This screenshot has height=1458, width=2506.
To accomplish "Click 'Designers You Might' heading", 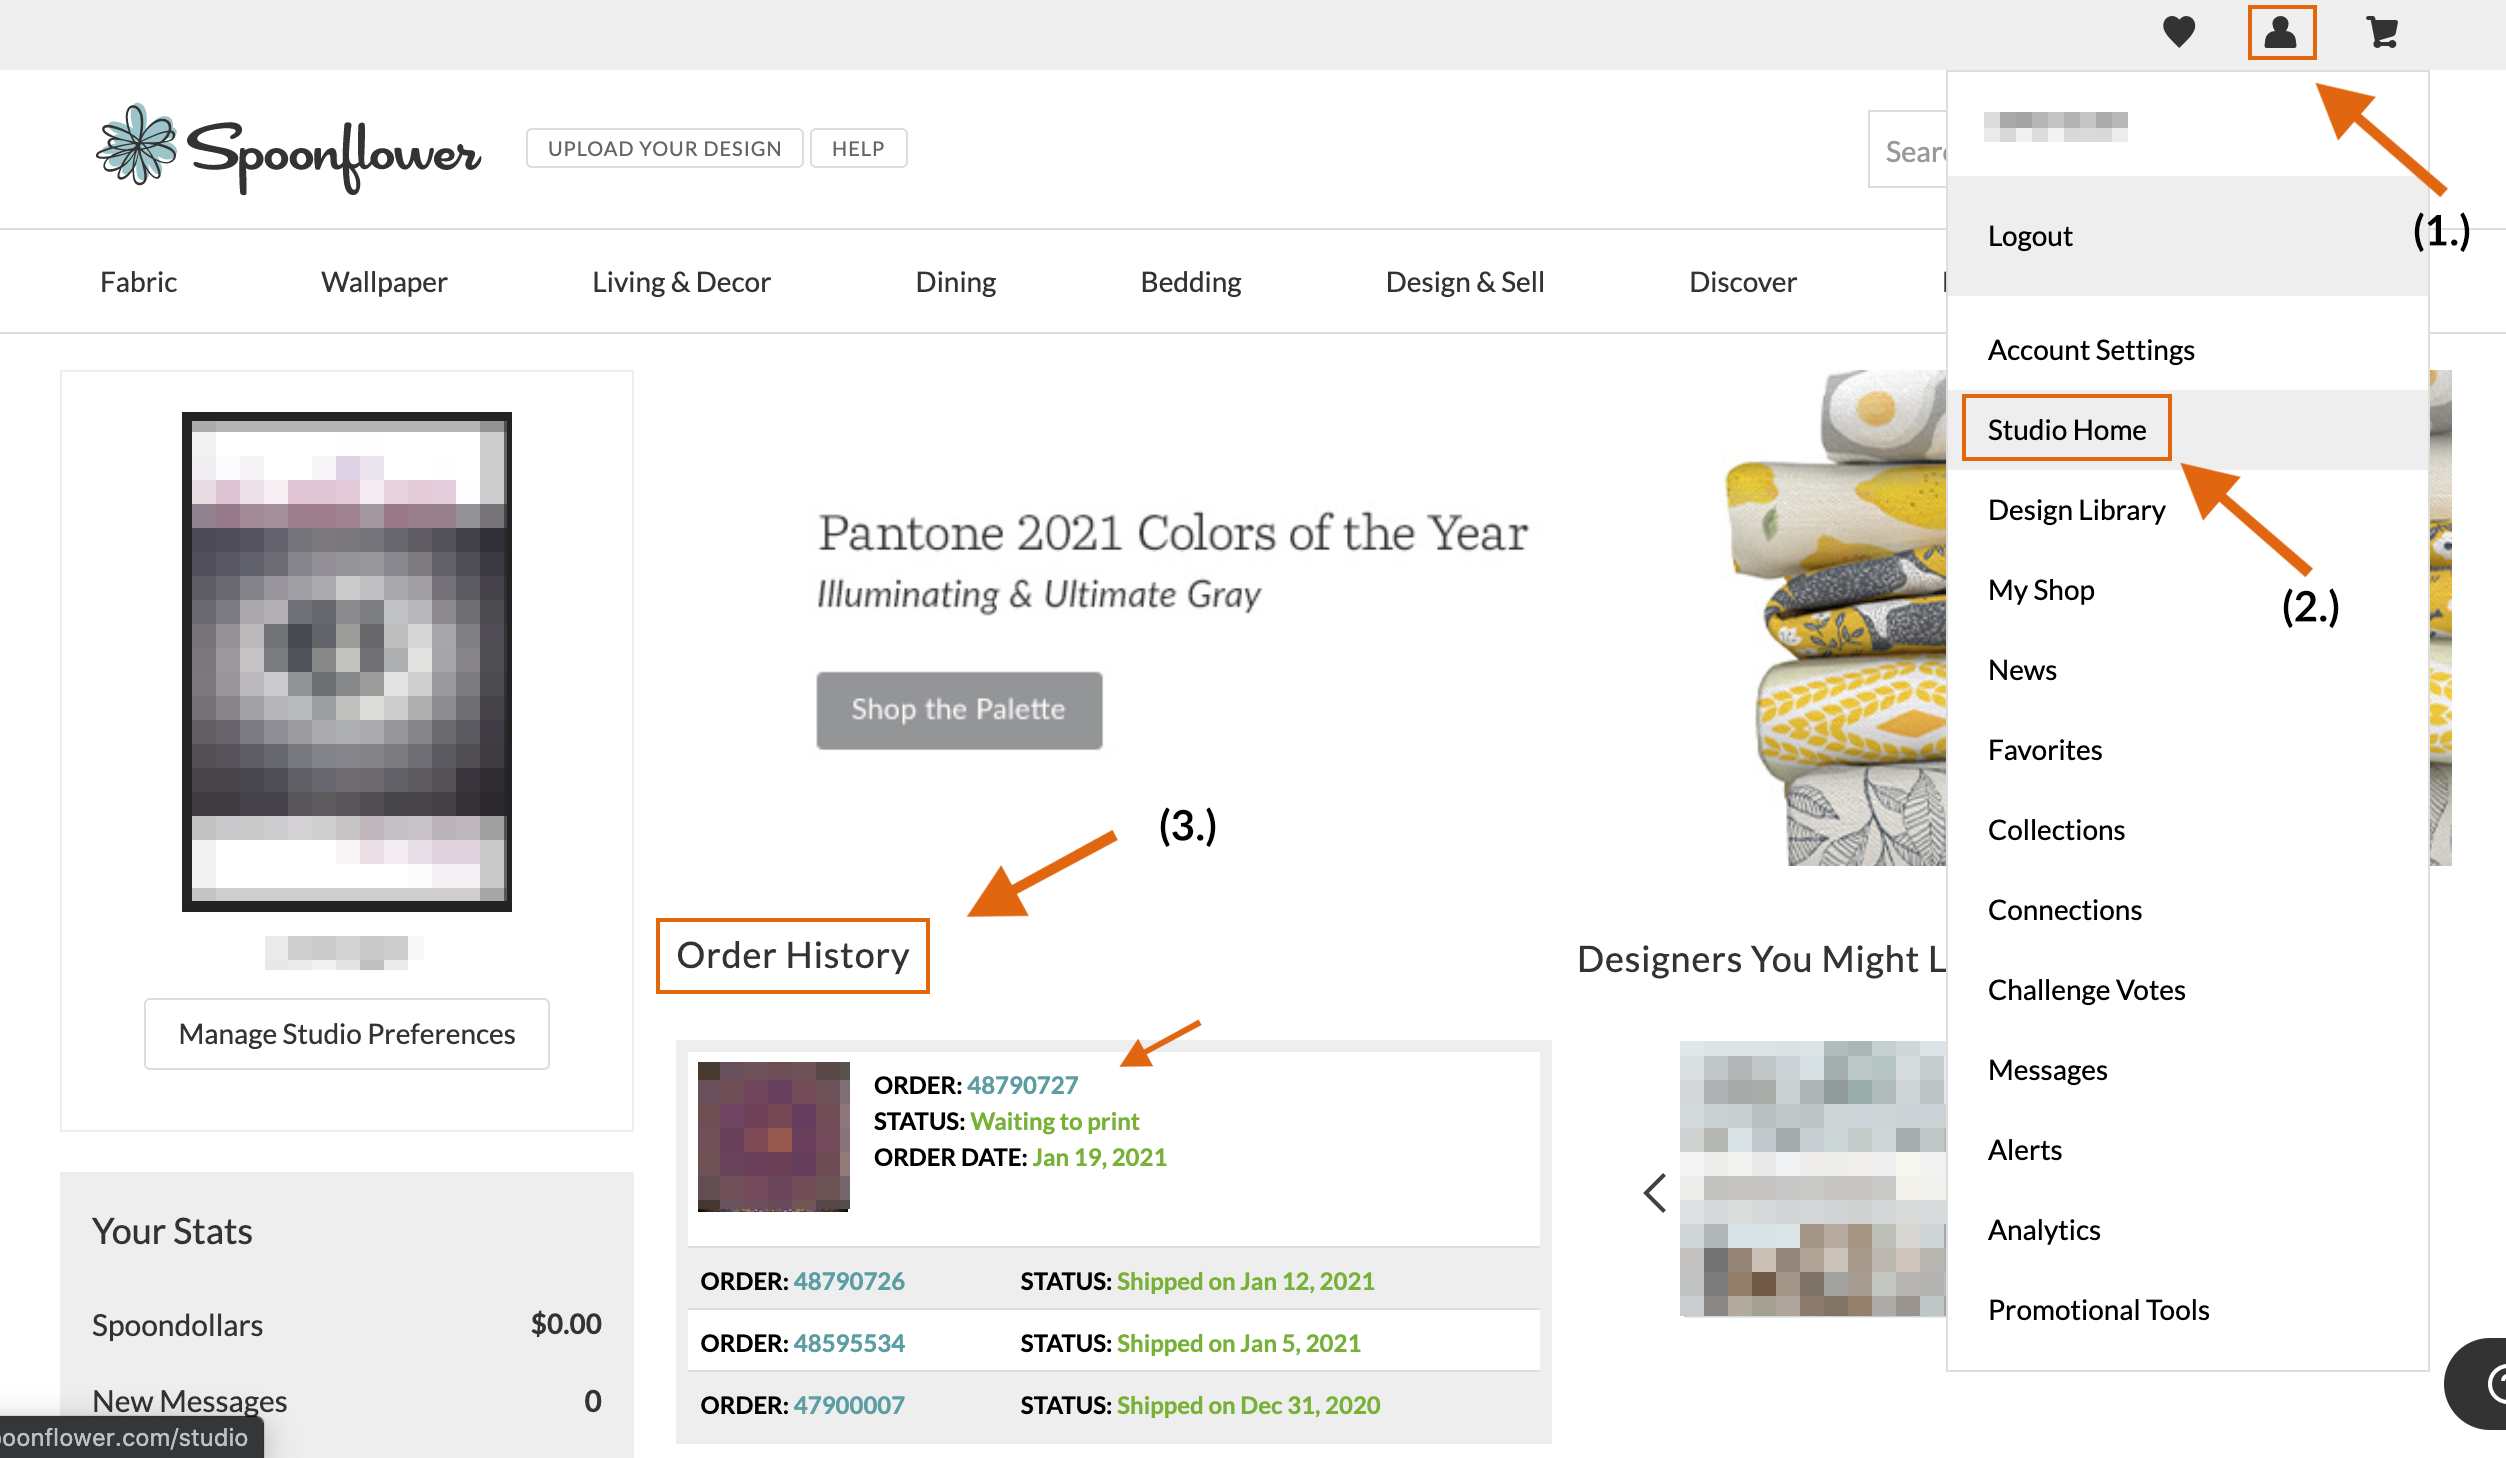I will click(1761, 960).
